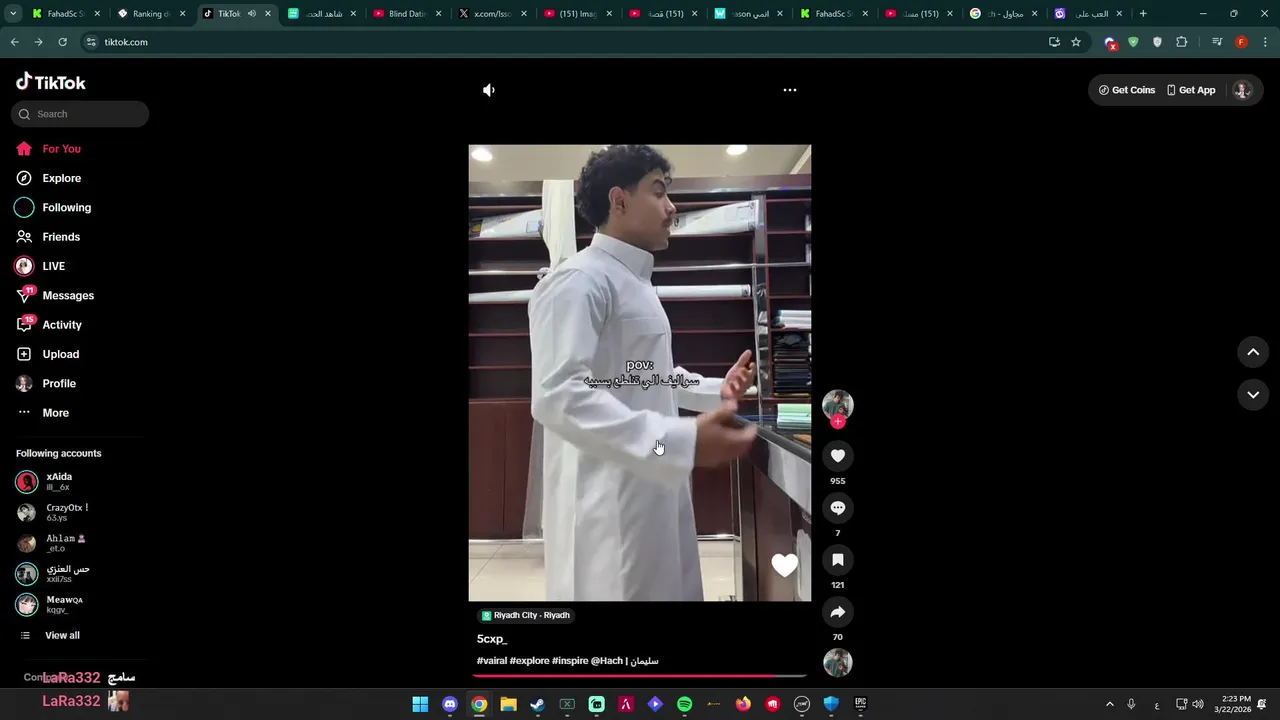The width and height of the screenshot is (1280, 720).
Task: Go to the previous video arrow
Action: pyautogui.click(x=1253, y=352)
